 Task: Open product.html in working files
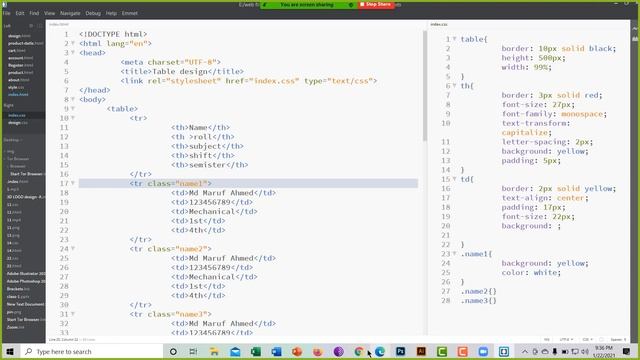click(20, 73)
